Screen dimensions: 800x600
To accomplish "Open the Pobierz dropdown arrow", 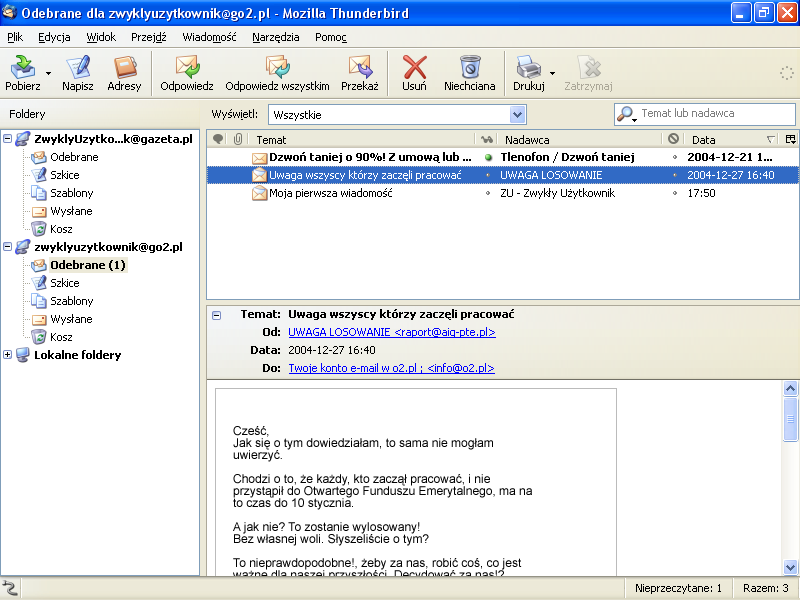I will (48, 73).
